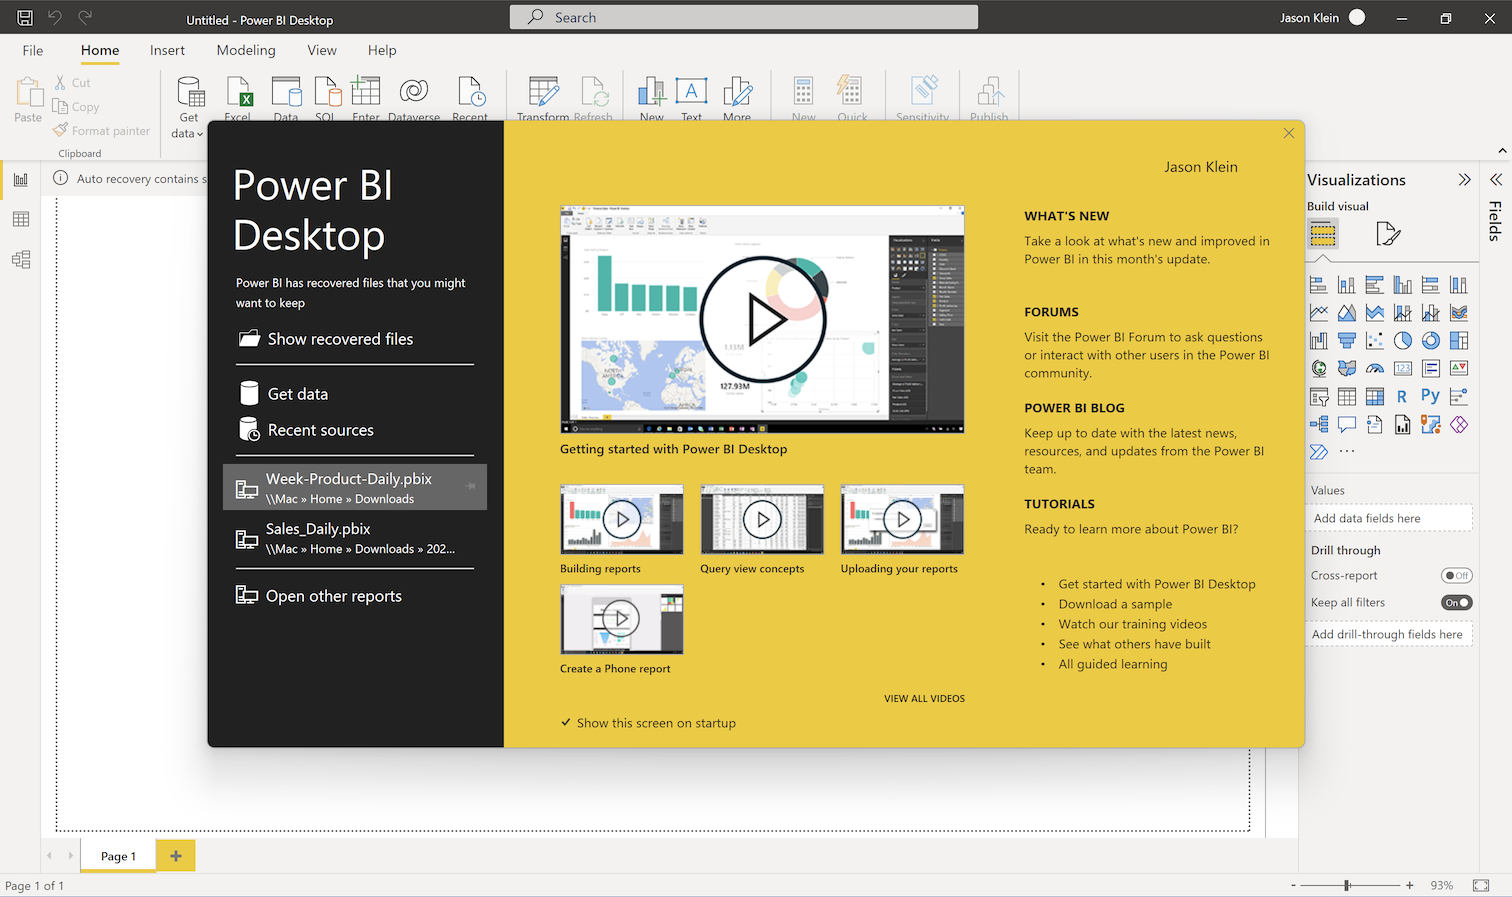The height and width of the screenshot is (897, 1512).
Task: Switch to Model view in left sidebar
Action: [x=21, y=260]
